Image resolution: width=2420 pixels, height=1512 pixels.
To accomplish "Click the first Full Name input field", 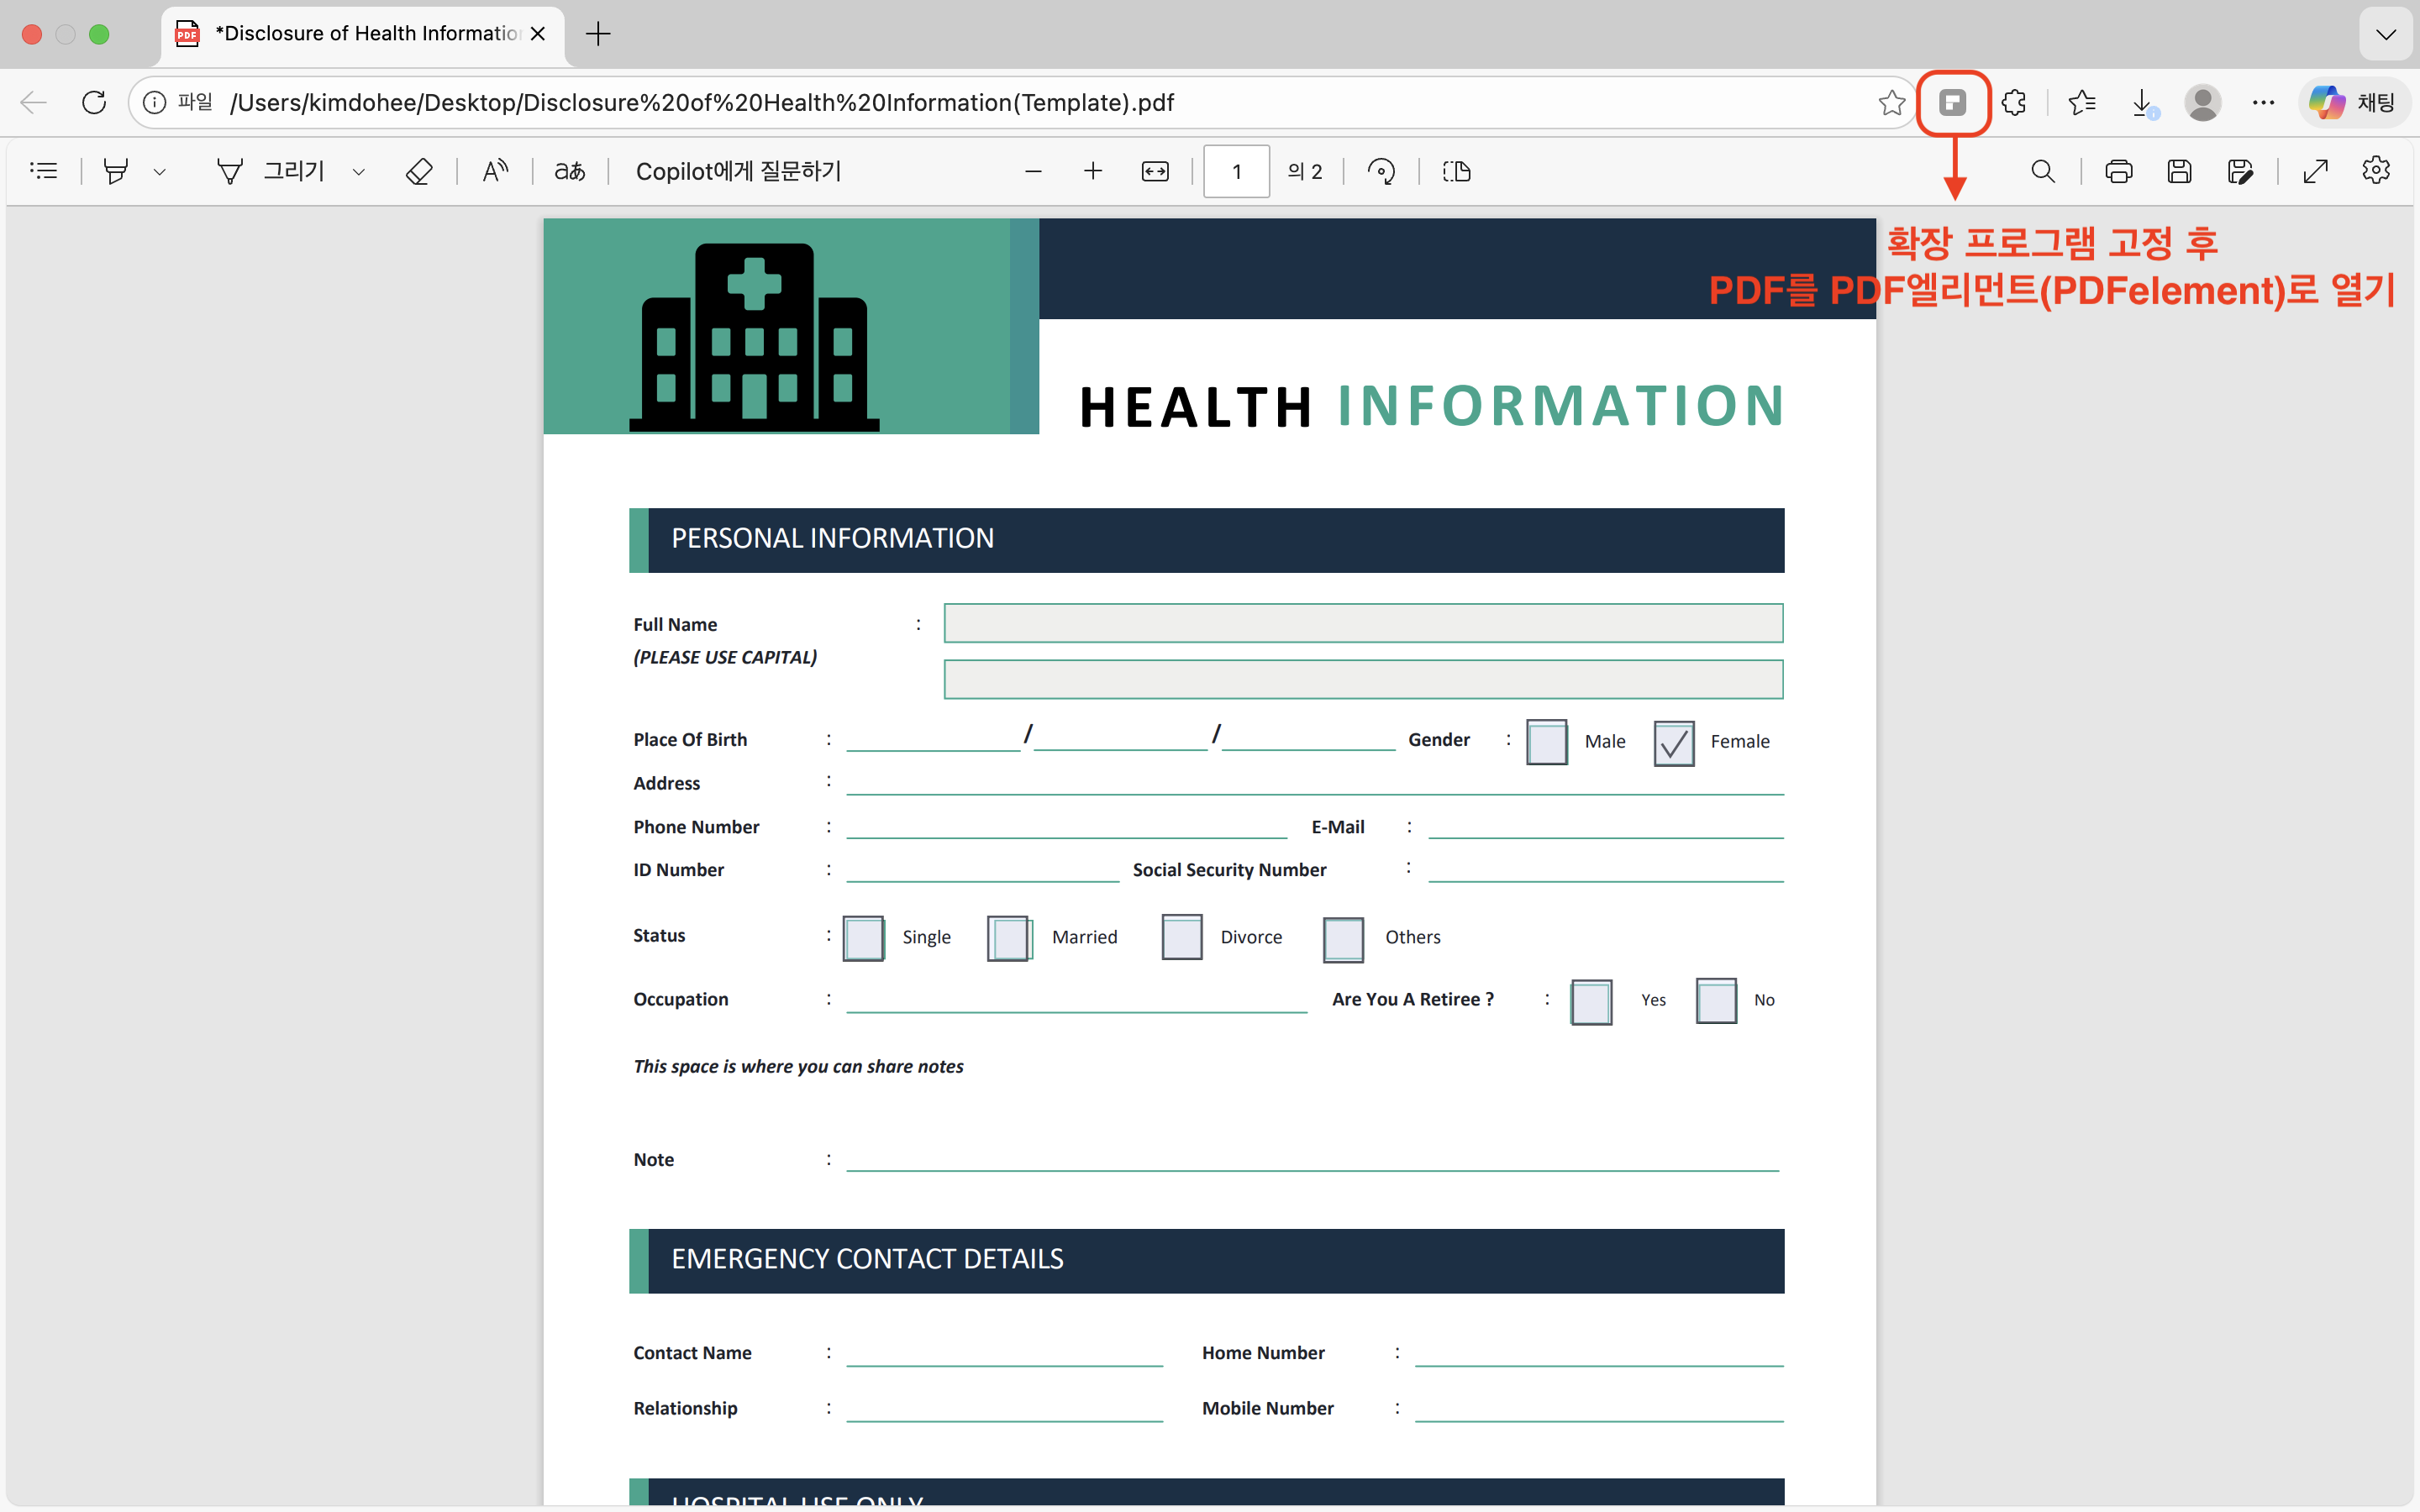I will [x=1363, y=623].
